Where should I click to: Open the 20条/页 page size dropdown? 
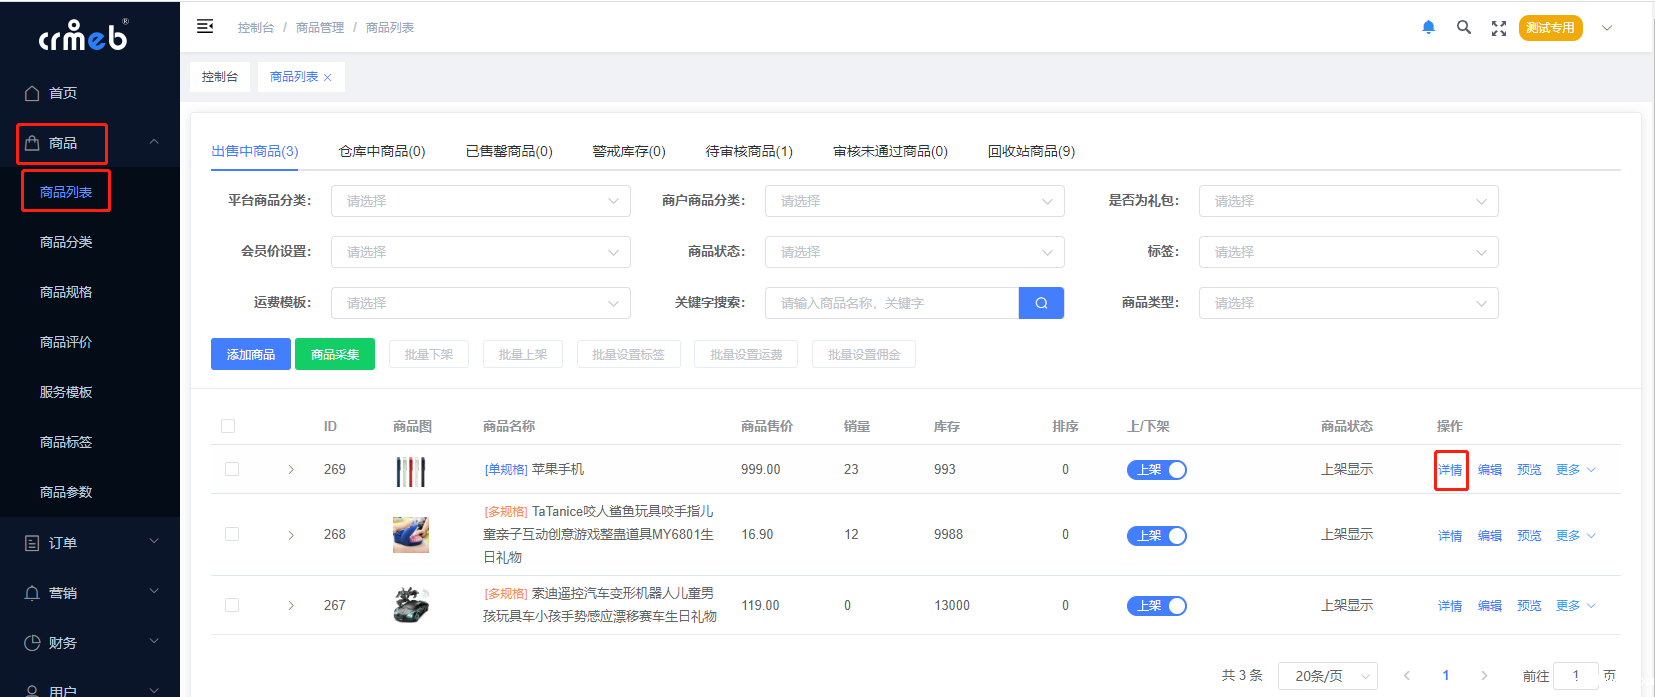(1327, 676)
